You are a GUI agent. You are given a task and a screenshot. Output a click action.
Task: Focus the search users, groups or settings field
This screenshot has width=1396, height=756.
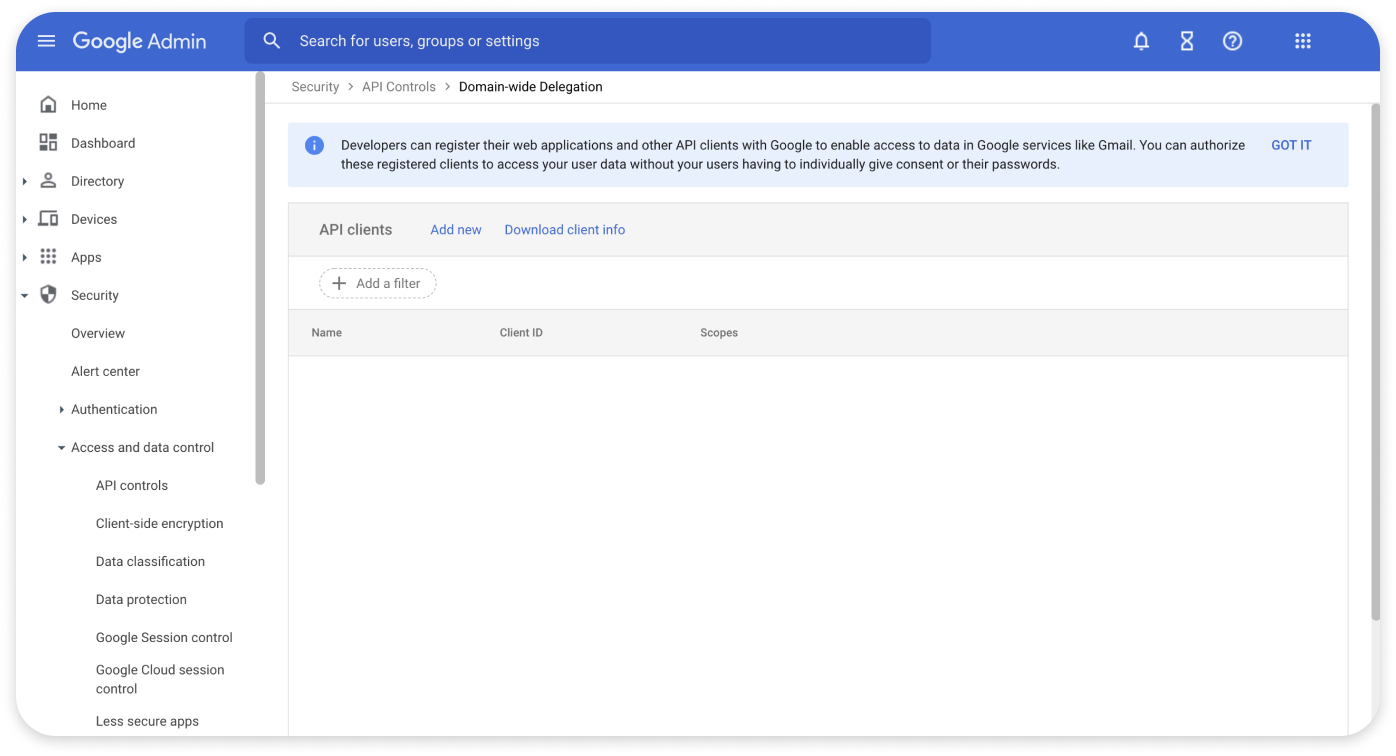(x=588, y=41)
